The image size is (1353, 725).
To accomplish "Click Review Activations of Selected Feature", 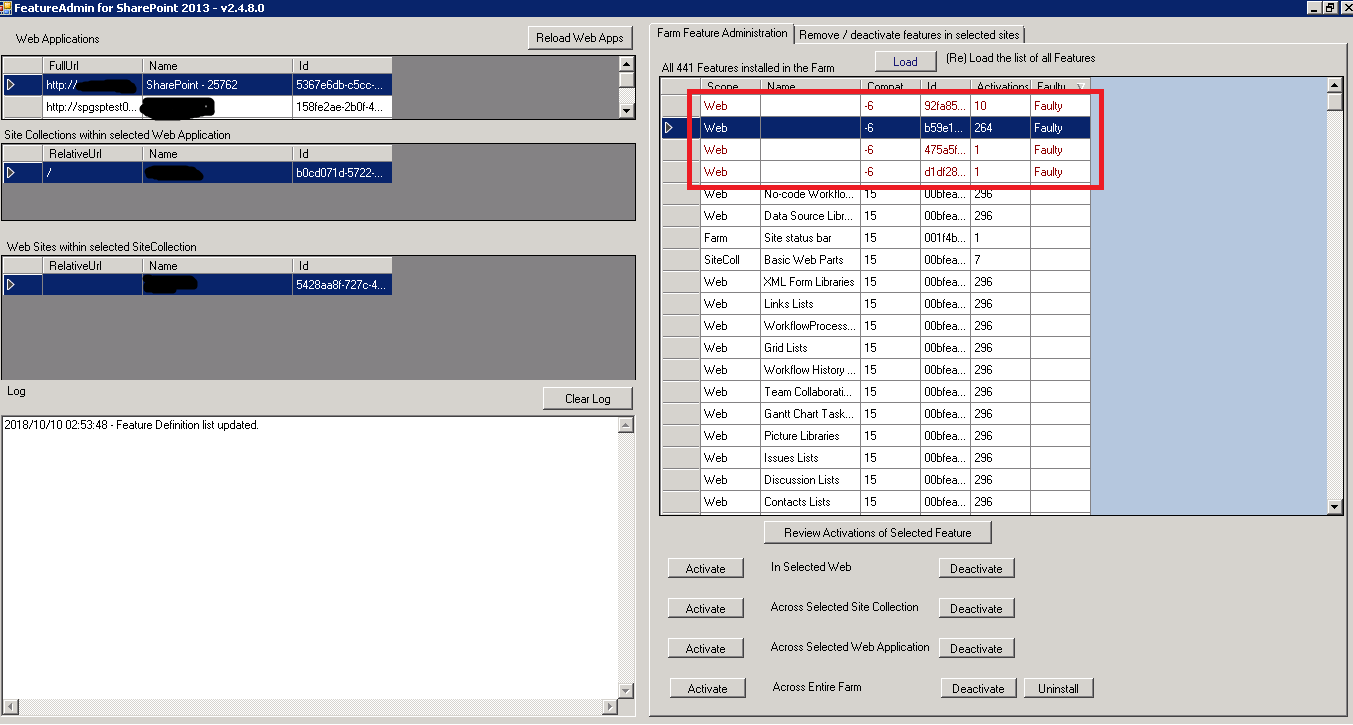I will pos(877,533).
